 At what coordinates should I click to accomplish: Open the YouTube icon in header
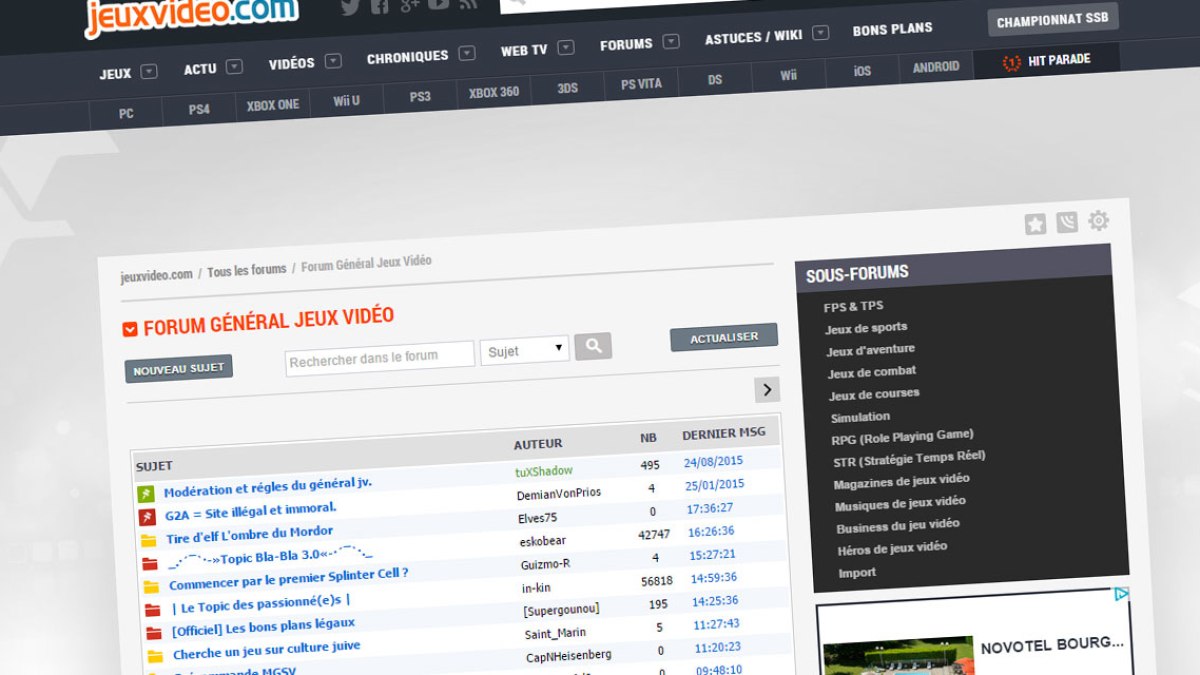438,5
